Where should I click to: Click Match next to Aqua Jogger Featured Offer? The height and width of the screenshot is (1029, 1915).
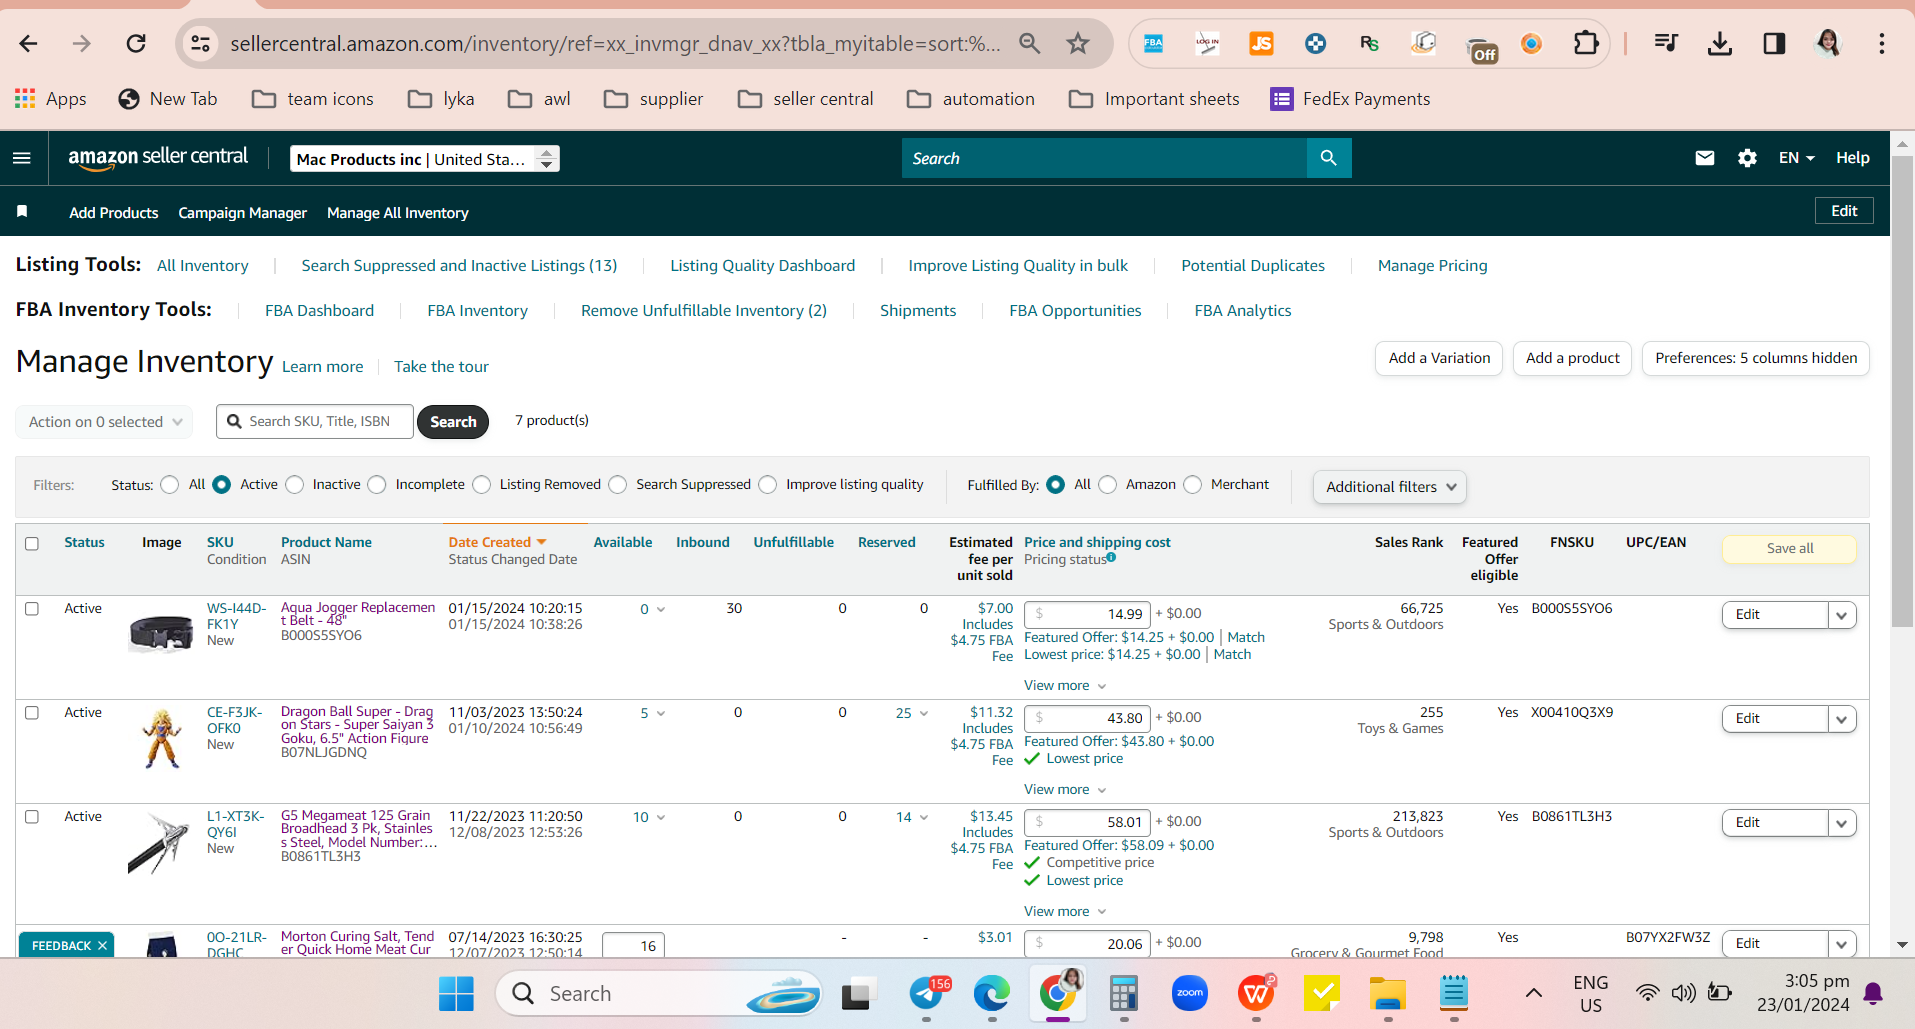coord(1246,637)
